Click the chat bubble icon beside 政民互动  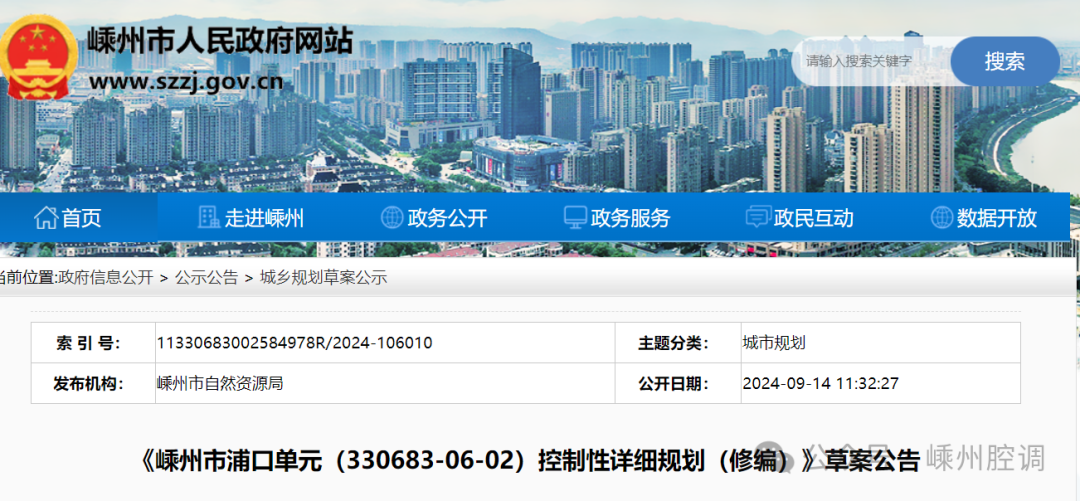coord(758,218)
